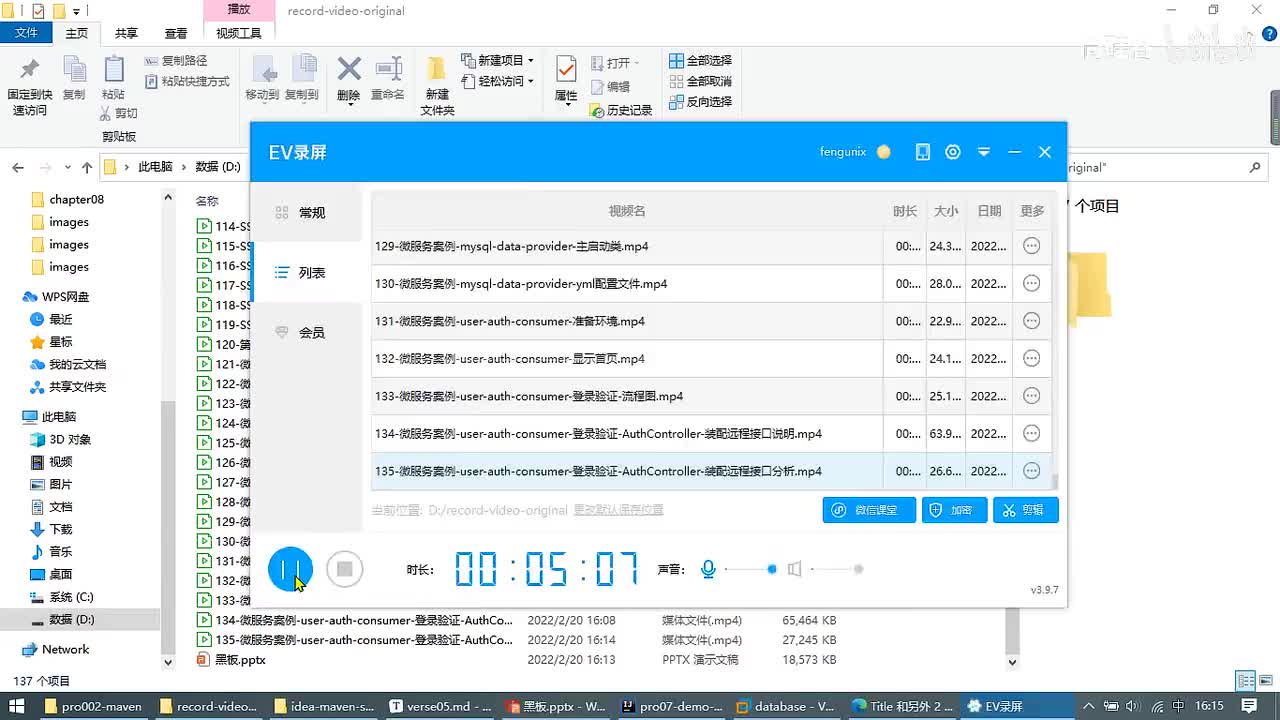Viewport: 1280px width, 720px height.
Task: Open more options for video 132
Action: [x=1032, y=358]
